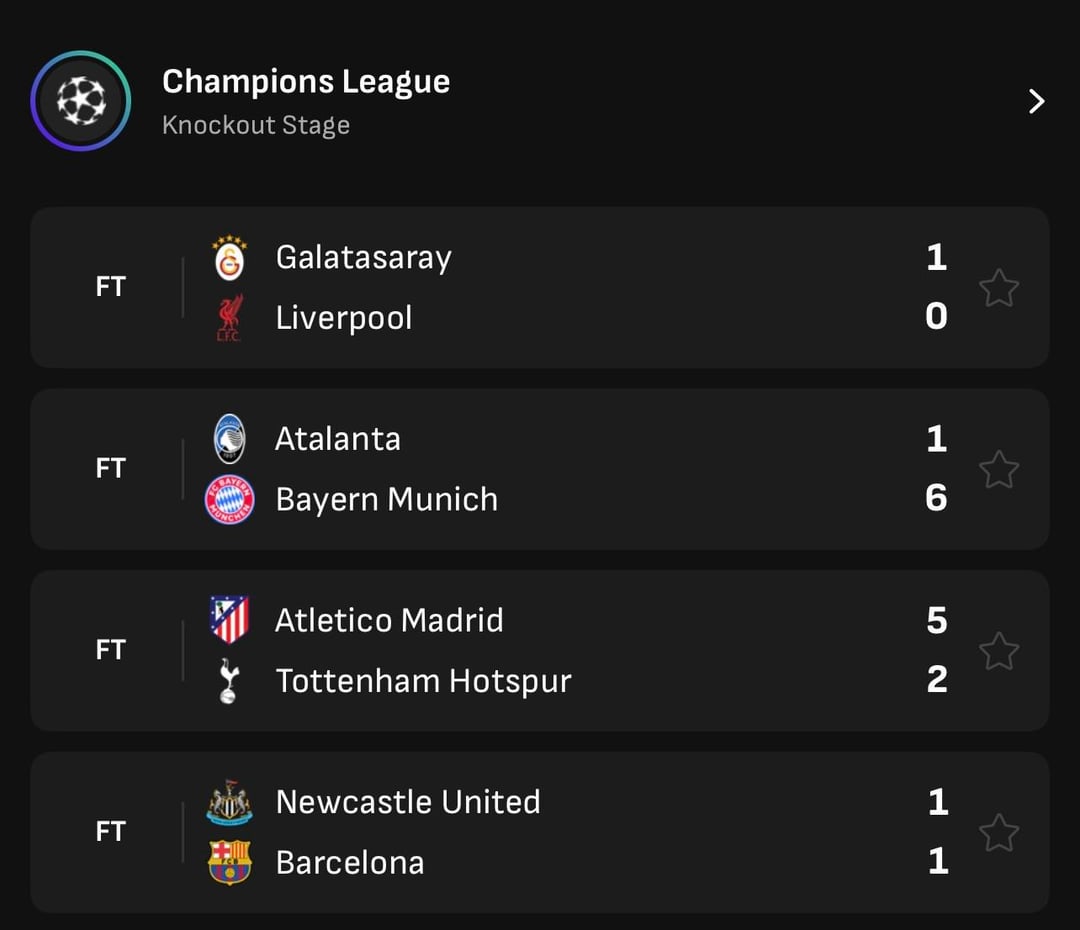Click the Liverpool team crest
This screenshot has width=1080, height=930.
tap(229, 318)
